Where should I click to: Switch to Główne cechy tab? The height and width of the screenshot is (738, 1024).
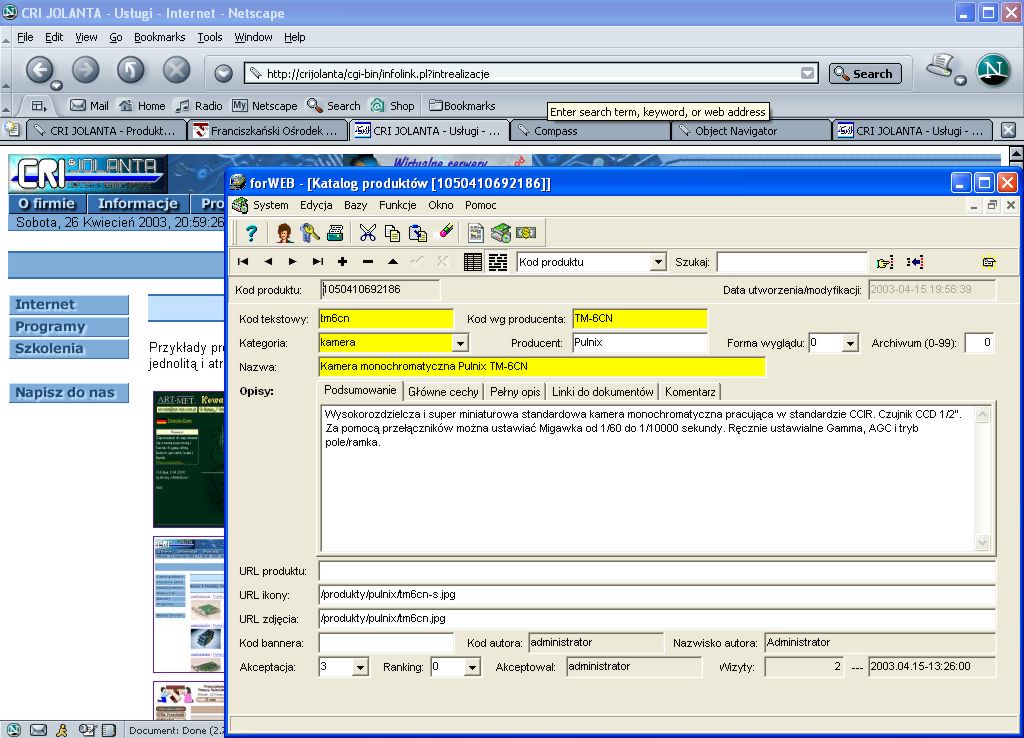pos(443,392)
